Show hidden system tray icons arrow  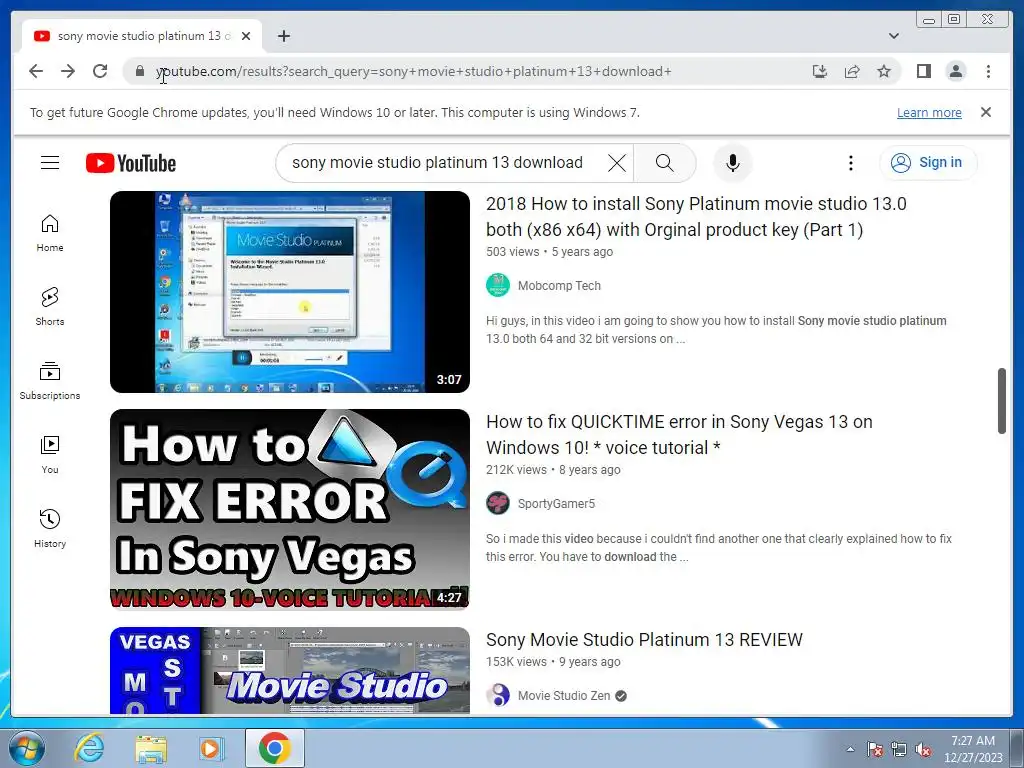pos(850,749)
